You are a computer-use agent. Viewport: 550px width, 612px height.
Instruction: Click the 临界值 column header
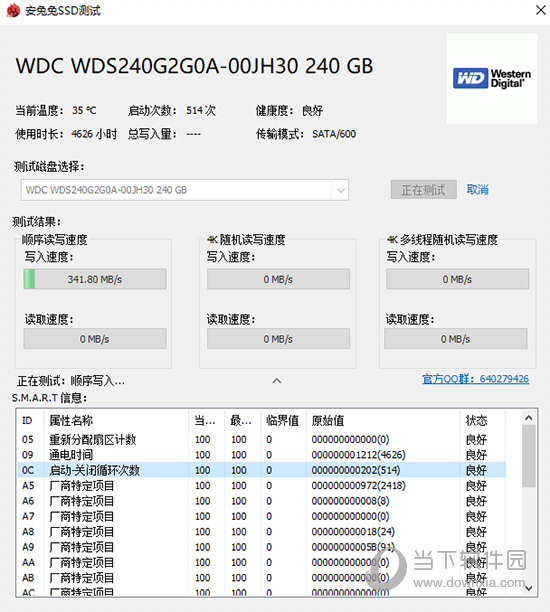(x=283, y=420)
